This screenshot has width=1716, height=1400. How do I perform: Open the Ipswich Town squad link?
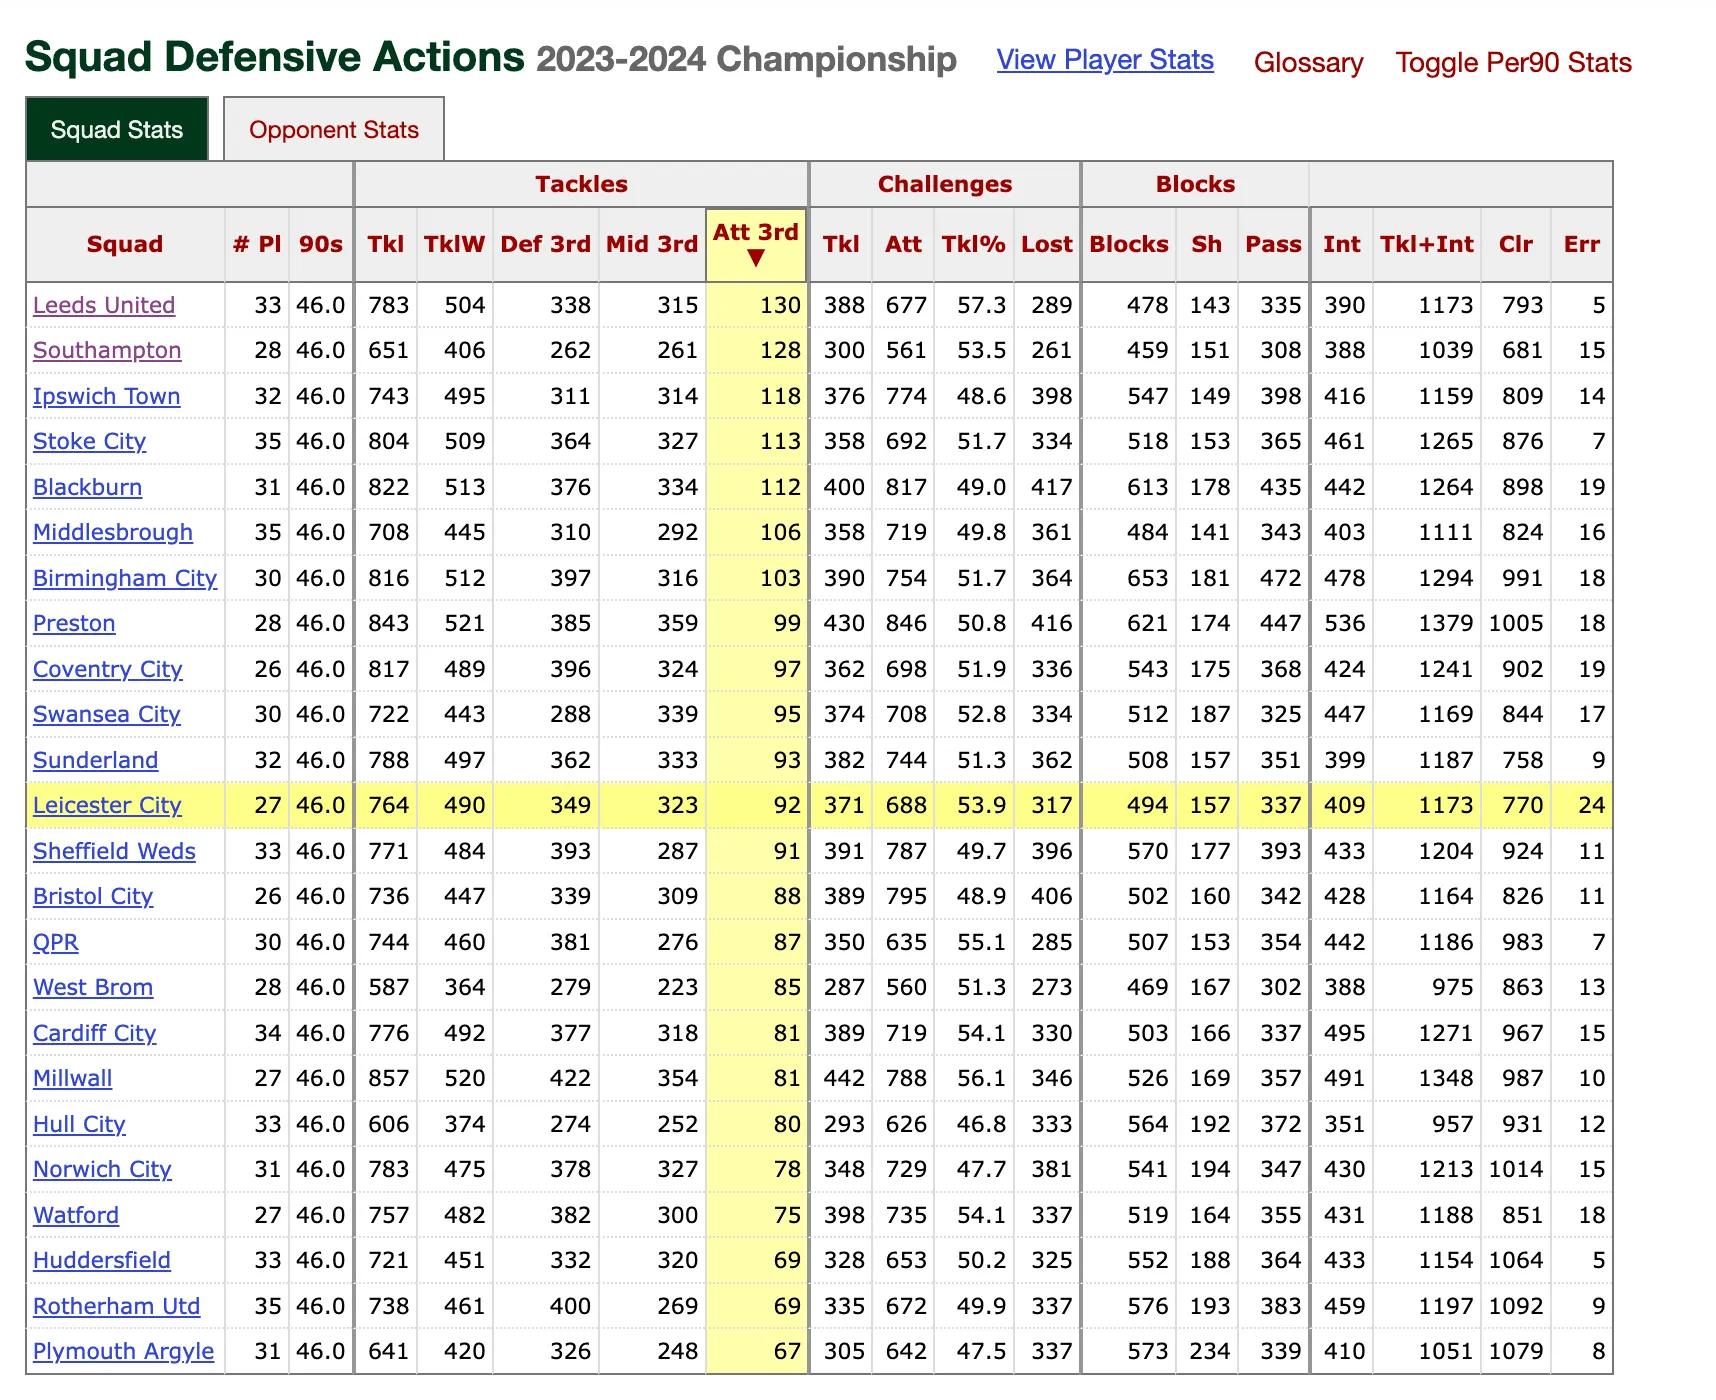tap(107, 396)
